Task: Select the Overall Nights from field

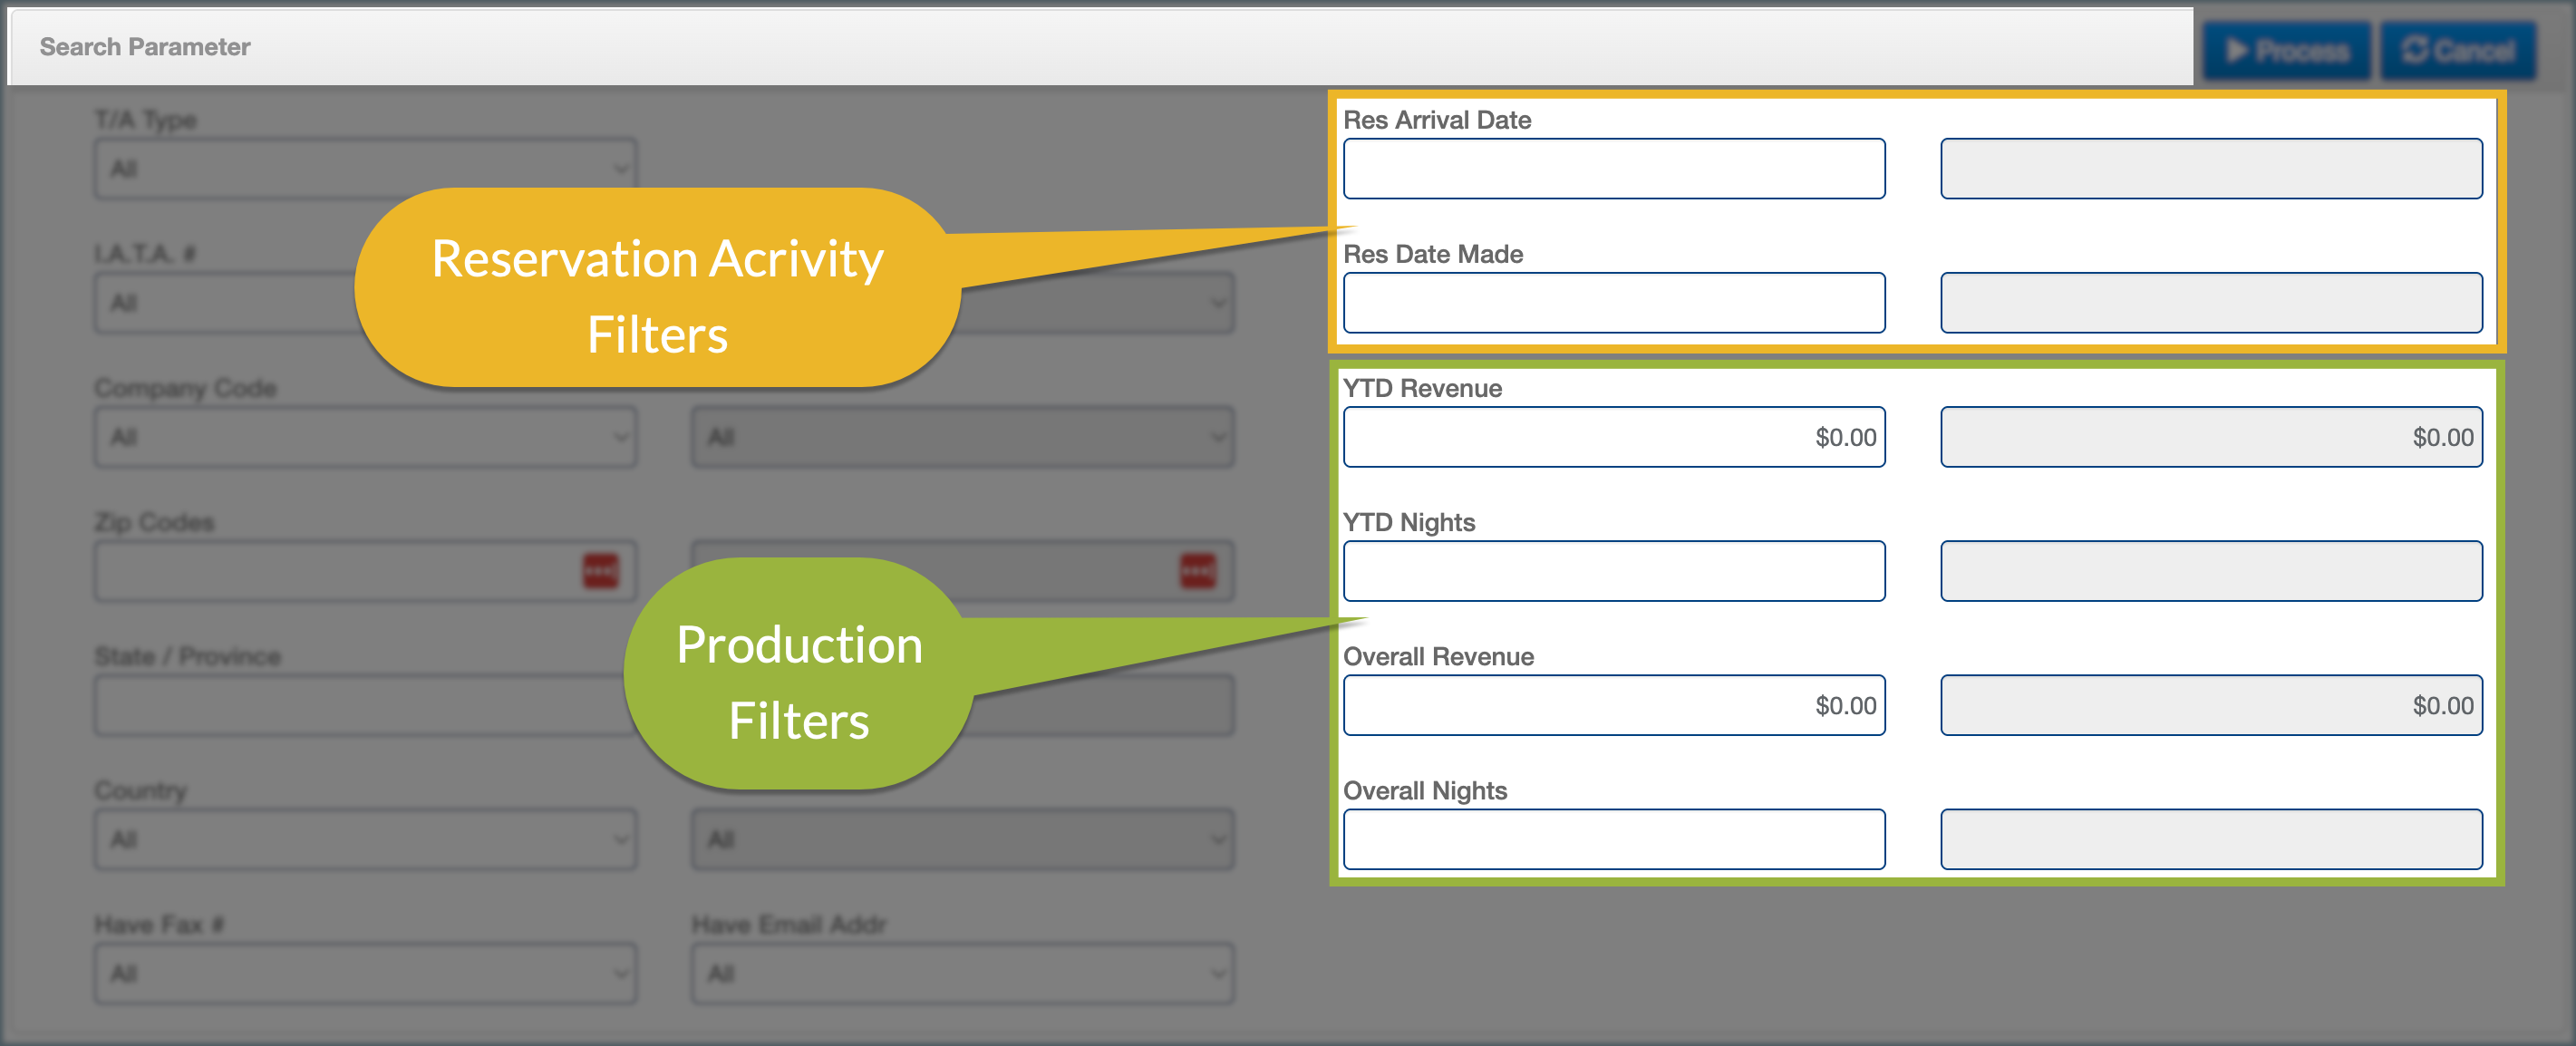Action: coord(1613,839)
